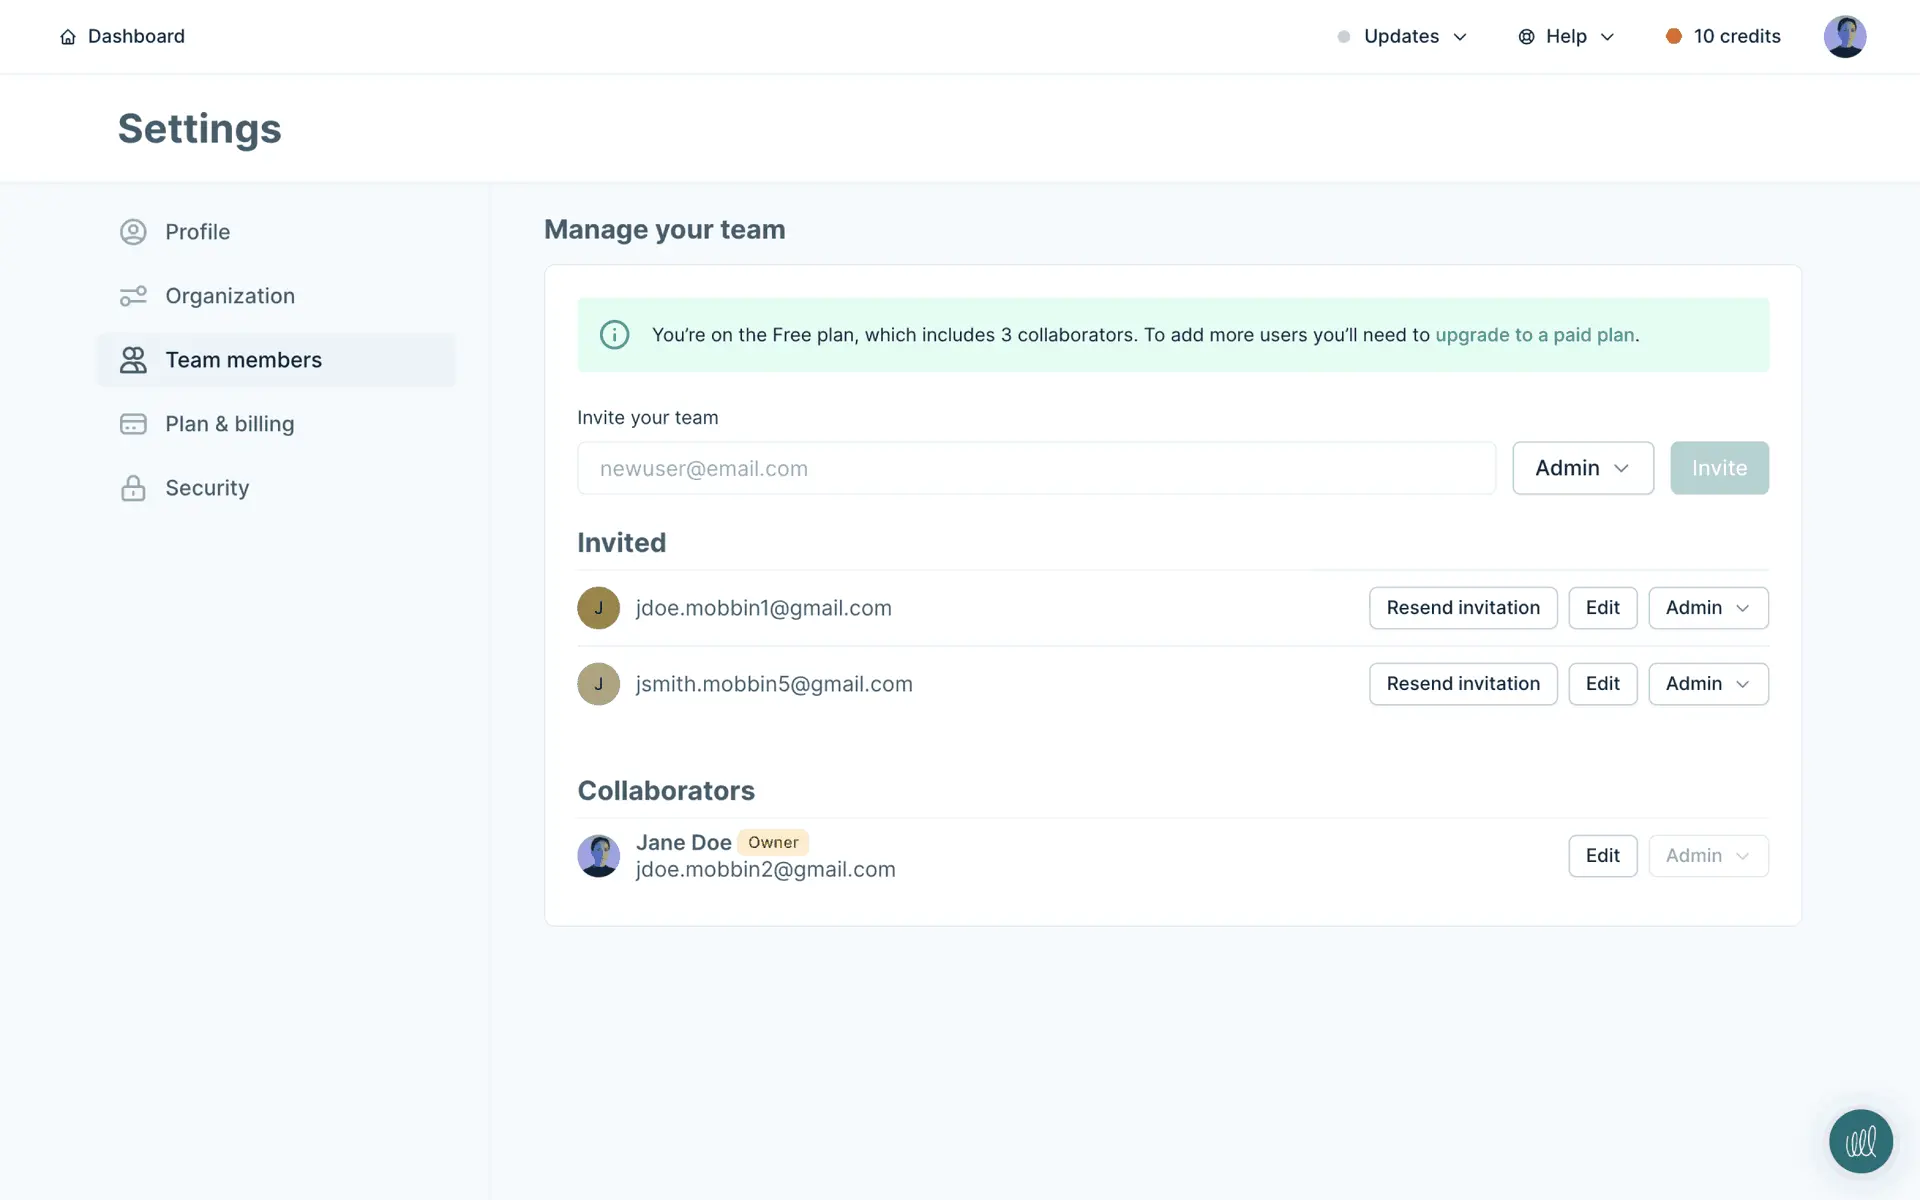Click the invite email input field
Image resolution: width=1920 pixels, height=1200 pixels.
(x=1035, y=468)
